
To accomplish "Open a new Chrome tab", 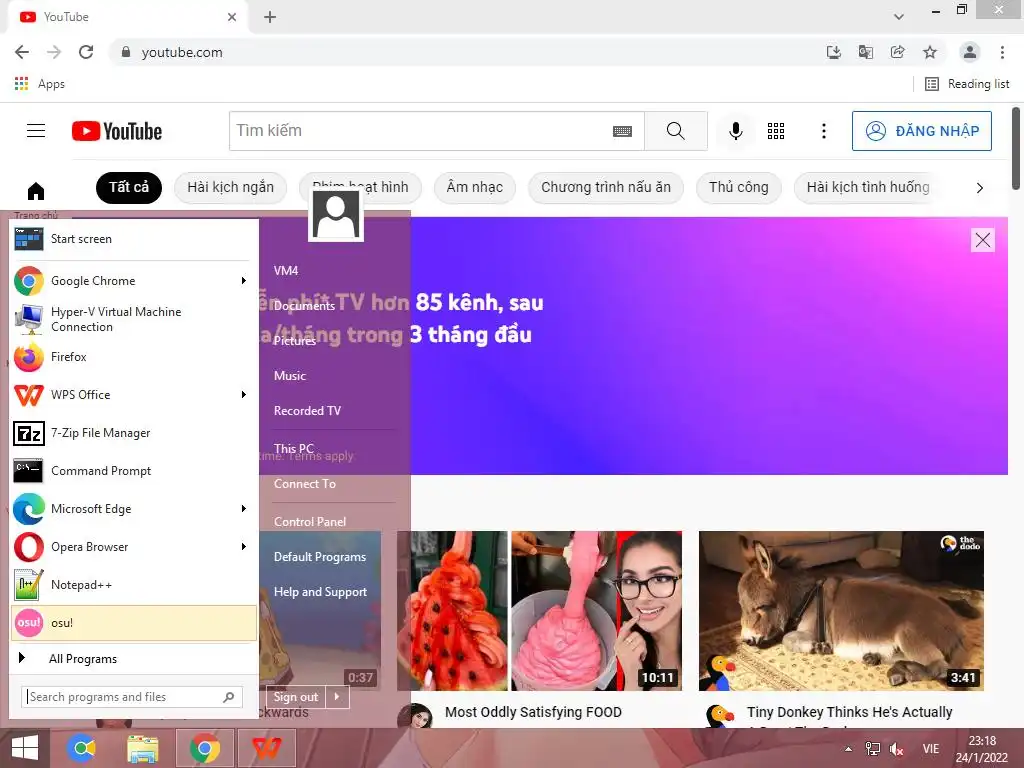I will tap(270, 17).
